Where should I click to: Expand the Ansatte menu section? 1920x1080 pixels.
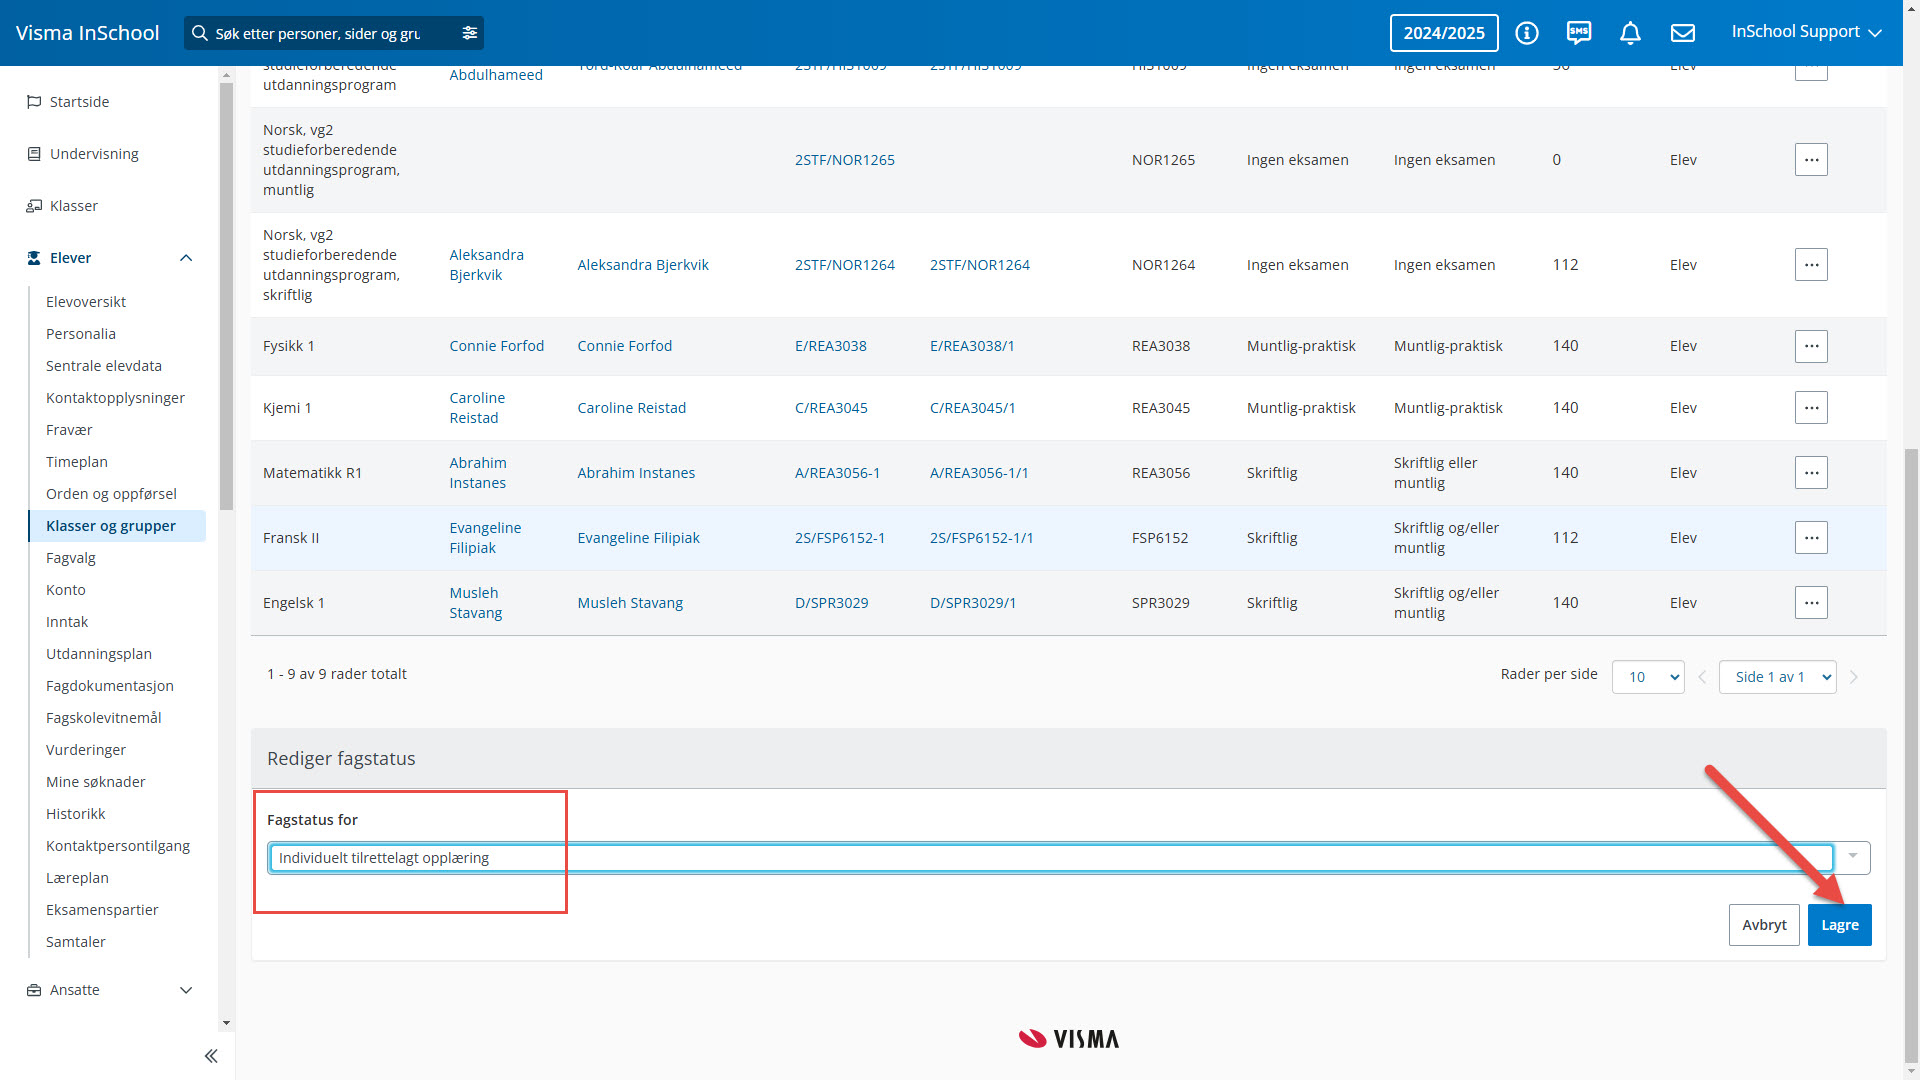tap(186, 990)
